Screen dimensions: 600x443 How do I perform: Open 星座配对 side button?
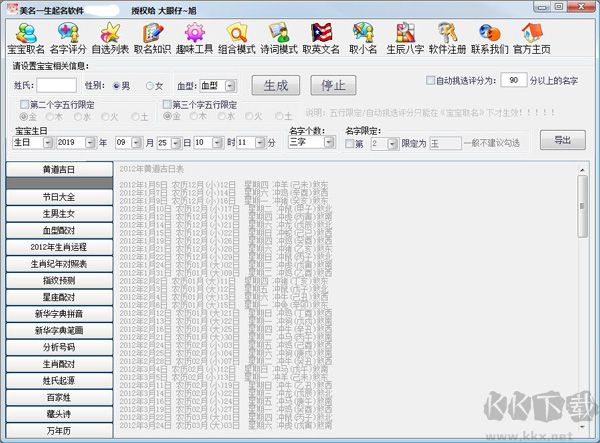point(59,297)
